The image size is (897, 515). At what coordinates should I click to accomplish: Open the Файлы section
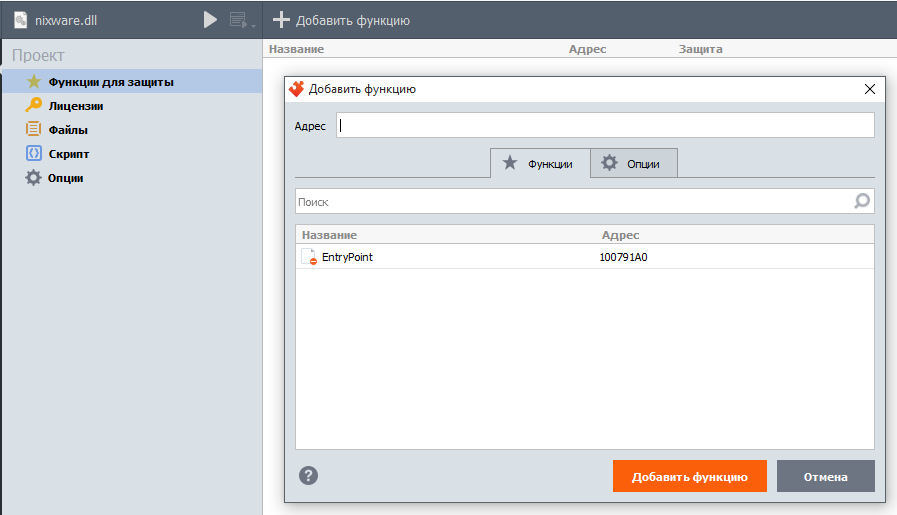67,130
